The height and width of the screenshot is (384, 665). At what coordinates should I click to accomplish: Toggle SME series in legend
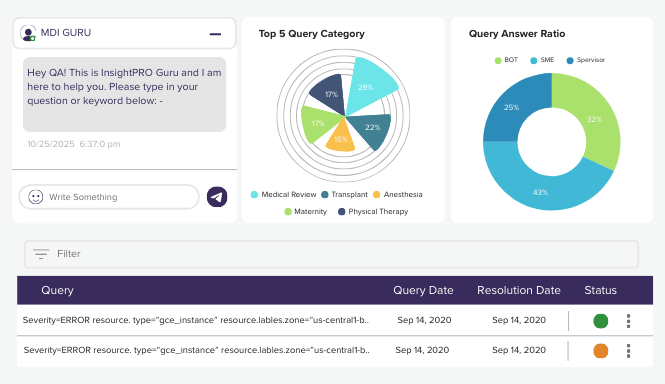542,60
